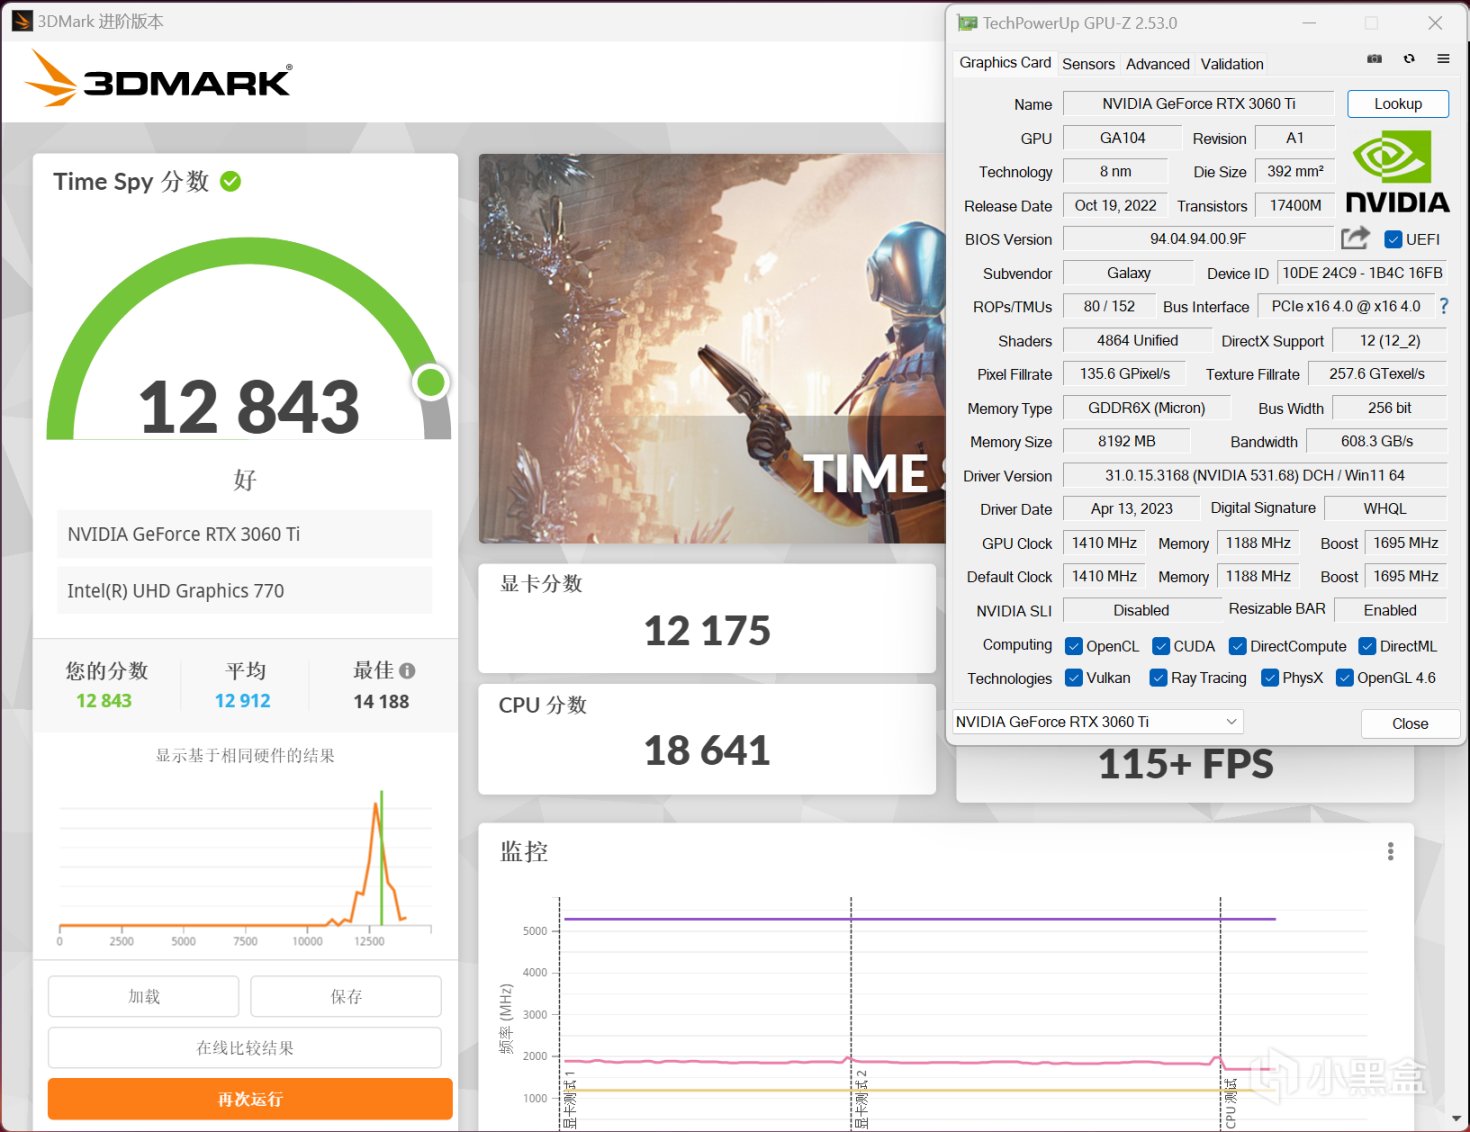Image resolution: width=1470 pixels, height=1132 pixels.
Task: Click the Bandwidth value 608.3 GB/s
Action: click(1377, 442)
